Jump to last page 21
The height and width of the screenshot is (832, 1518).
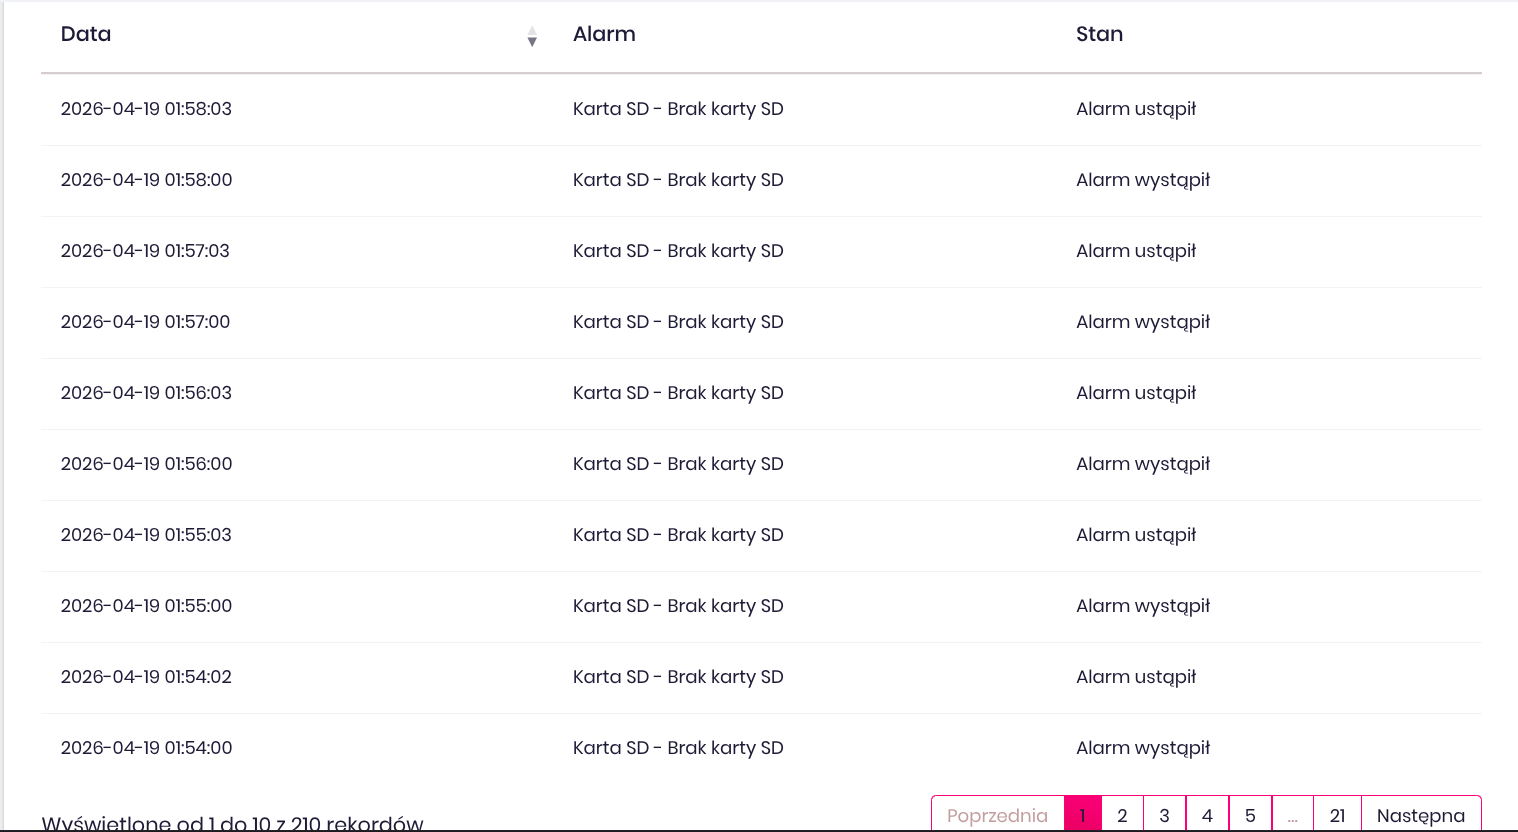[1337, 815]
